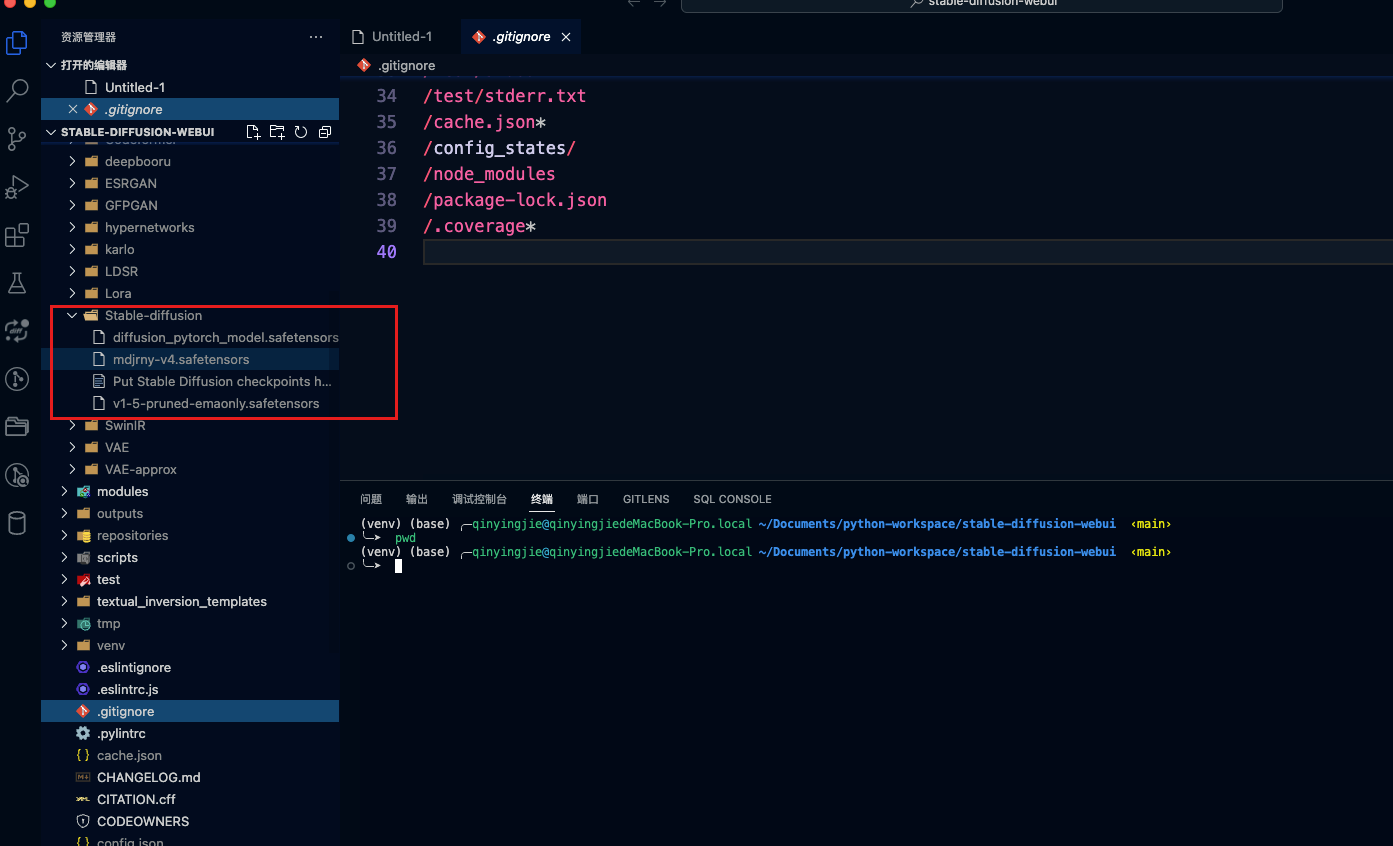The height and width of the screenshot is (846, 1393).
Task: Click the Refresh Explorer icon
Action: point(301,132)
